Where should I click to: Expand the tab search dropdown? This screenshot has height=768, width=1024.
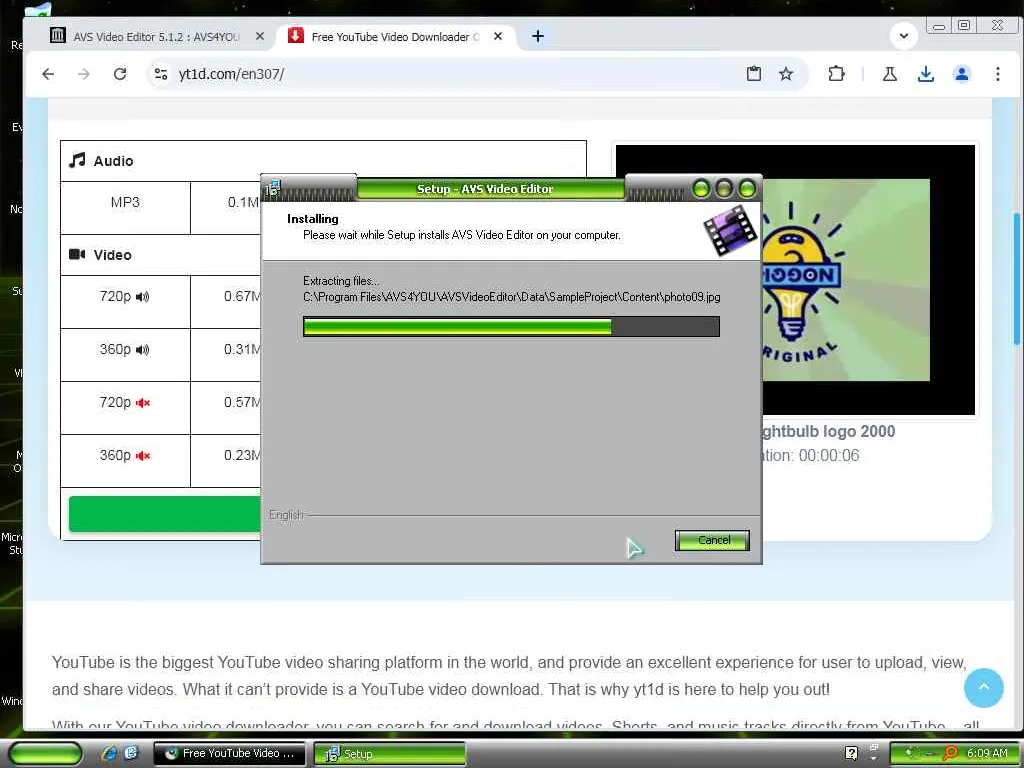pos(904,36)
